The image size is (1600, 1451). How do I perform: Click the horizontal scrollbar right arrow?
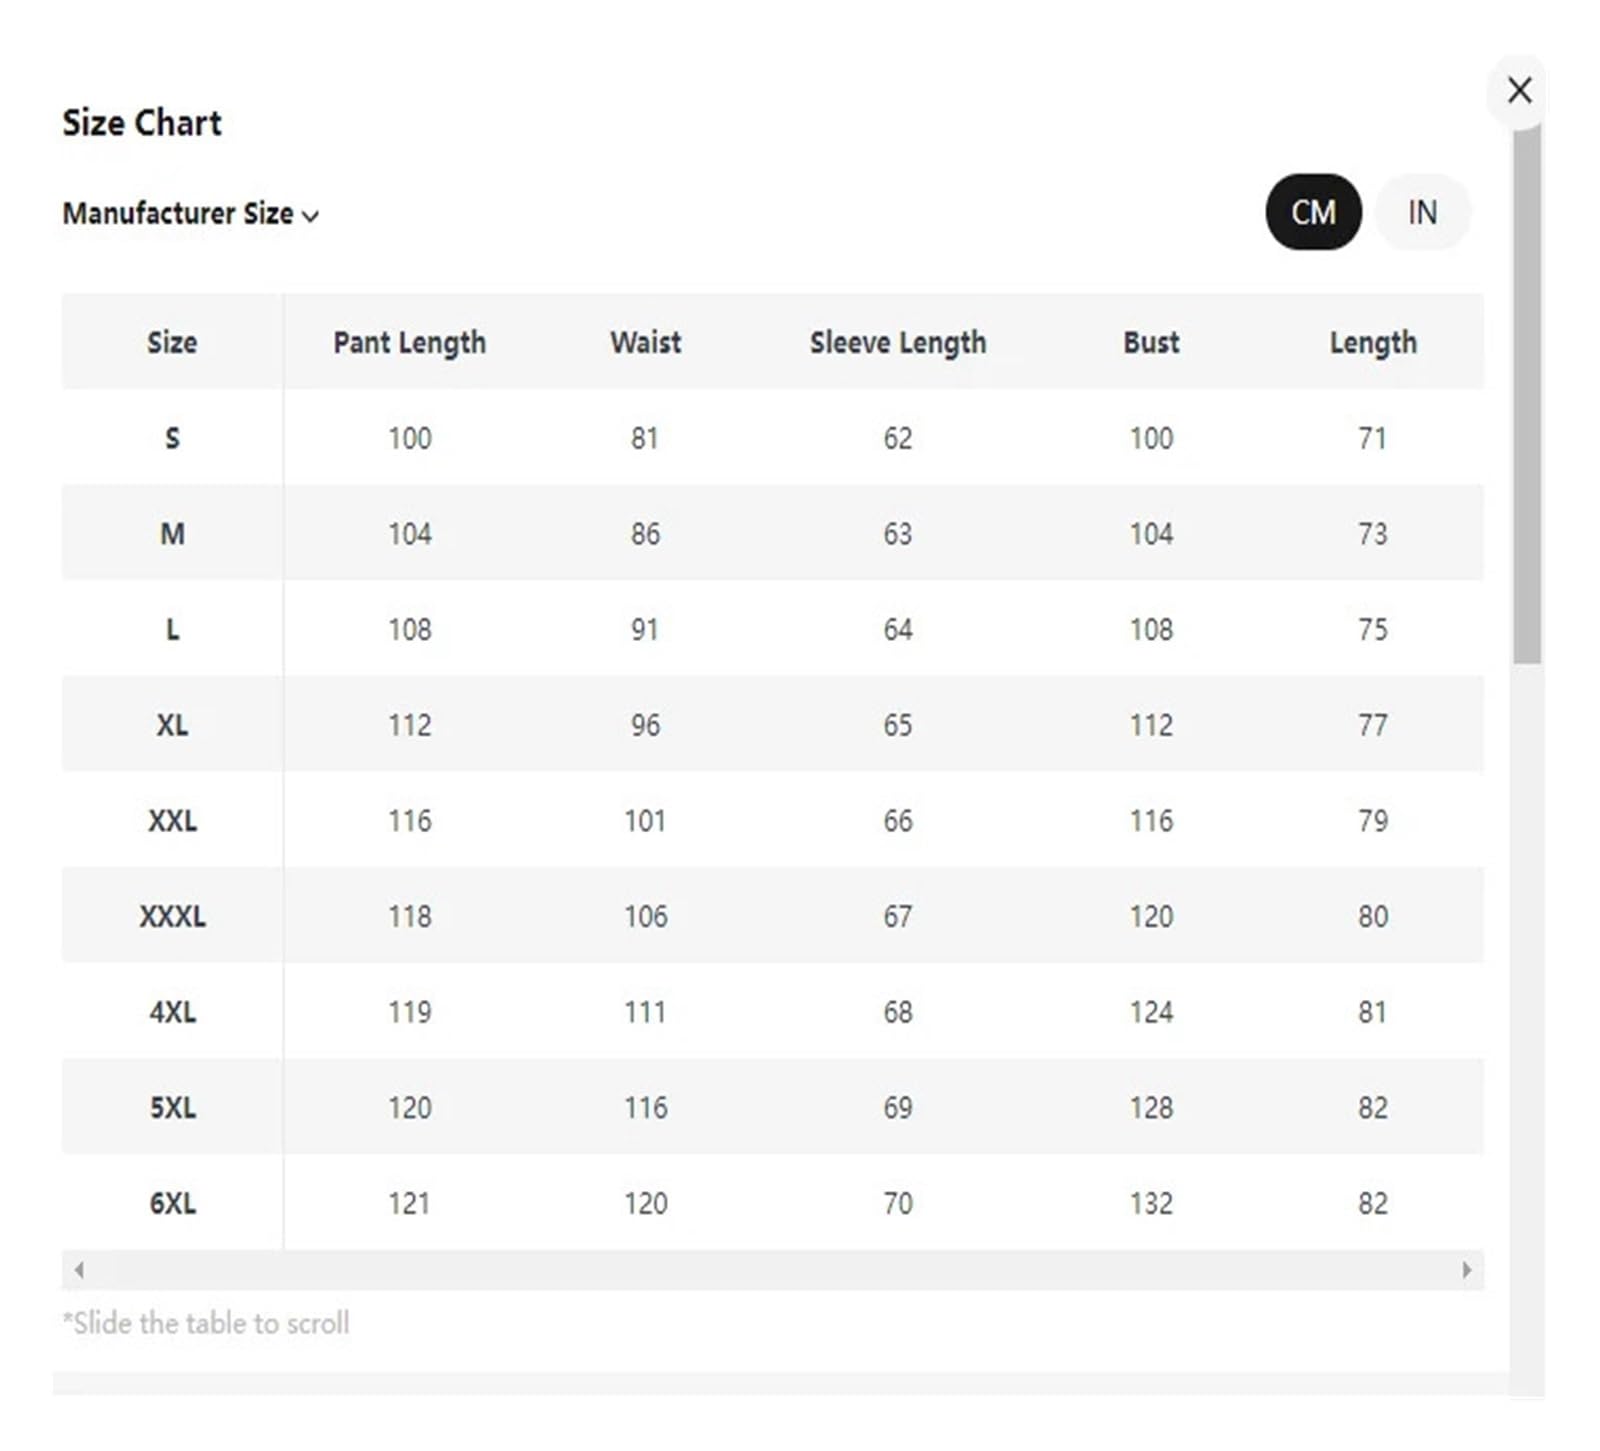(1466, 1270)
